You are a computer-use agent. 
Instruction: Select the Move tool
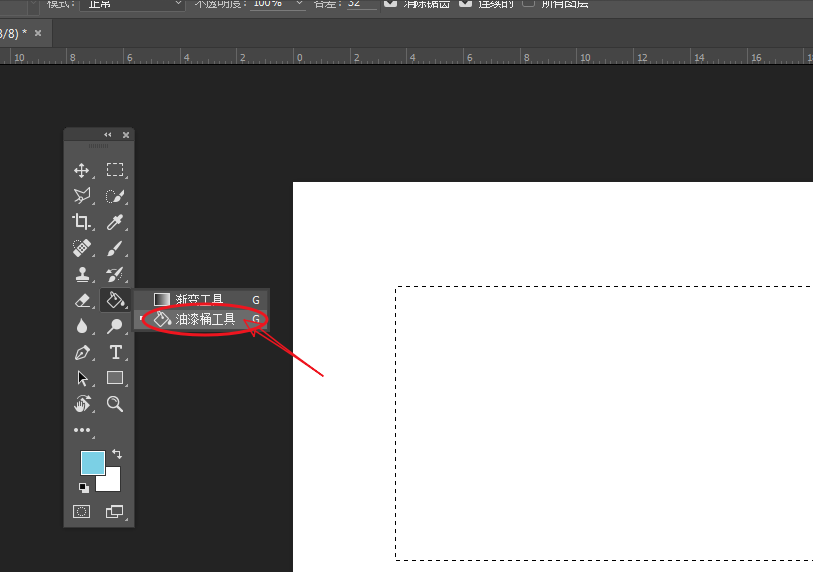pos(82,171)
